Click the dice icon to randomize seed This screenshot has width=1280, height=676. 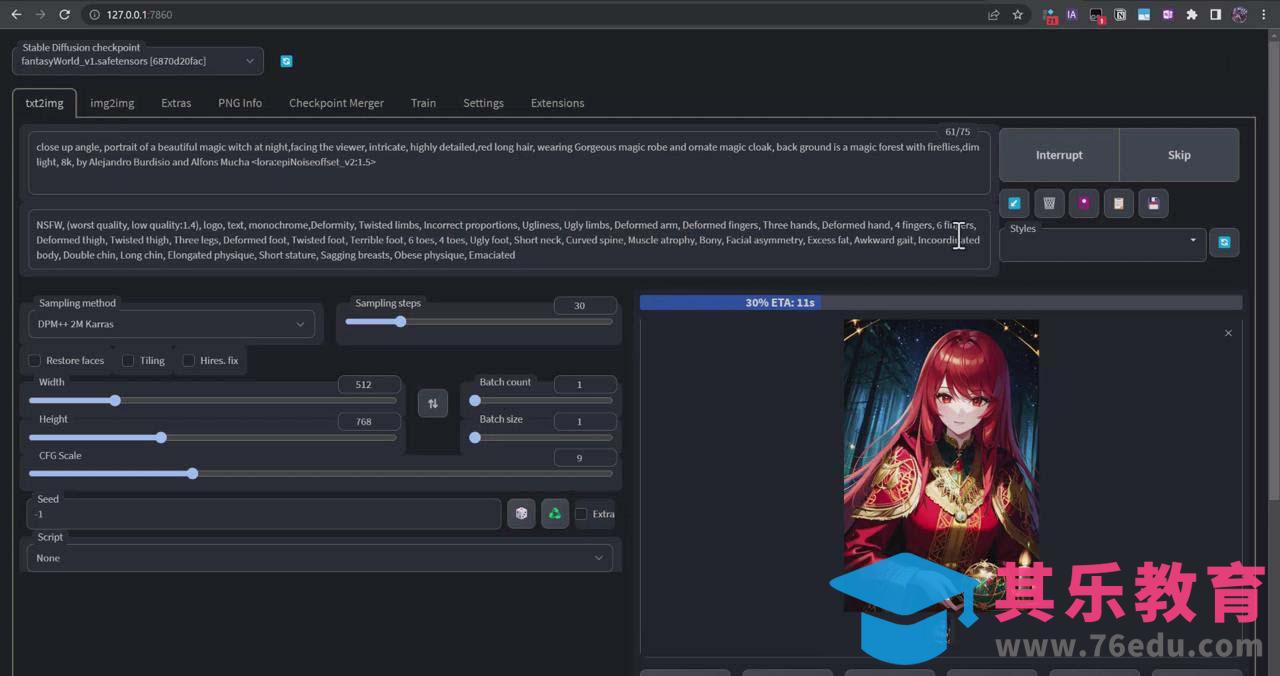(521, 513)
